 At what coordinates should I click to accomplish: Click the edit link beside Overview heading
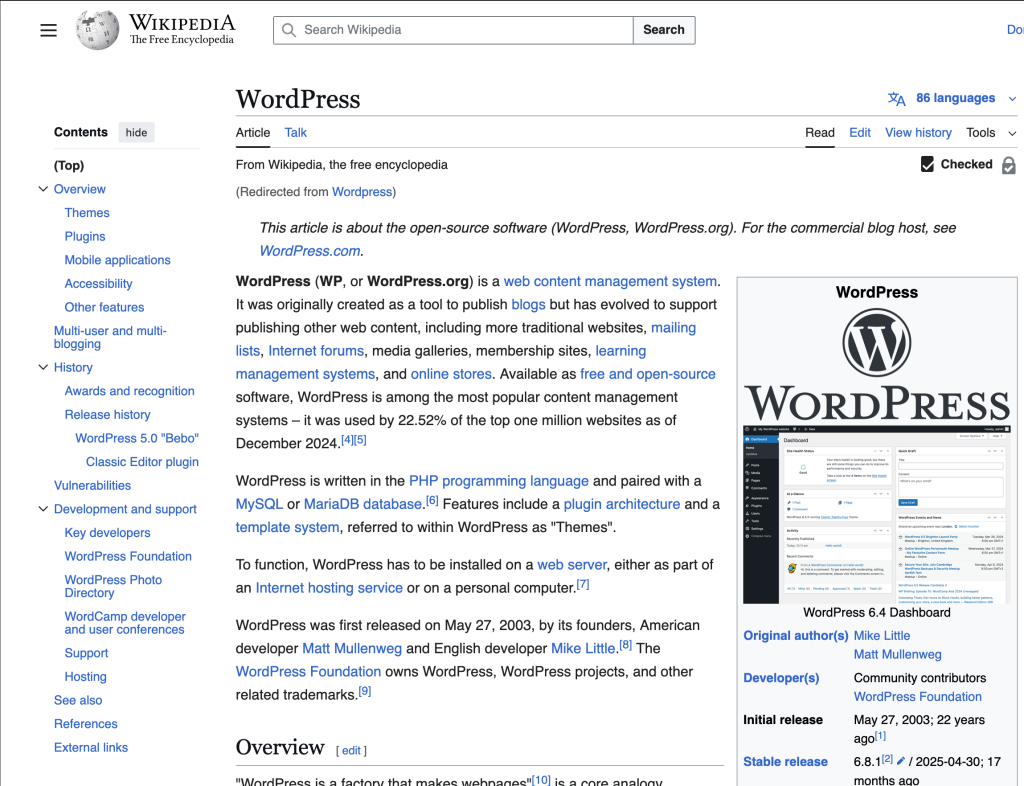(351, 751)
